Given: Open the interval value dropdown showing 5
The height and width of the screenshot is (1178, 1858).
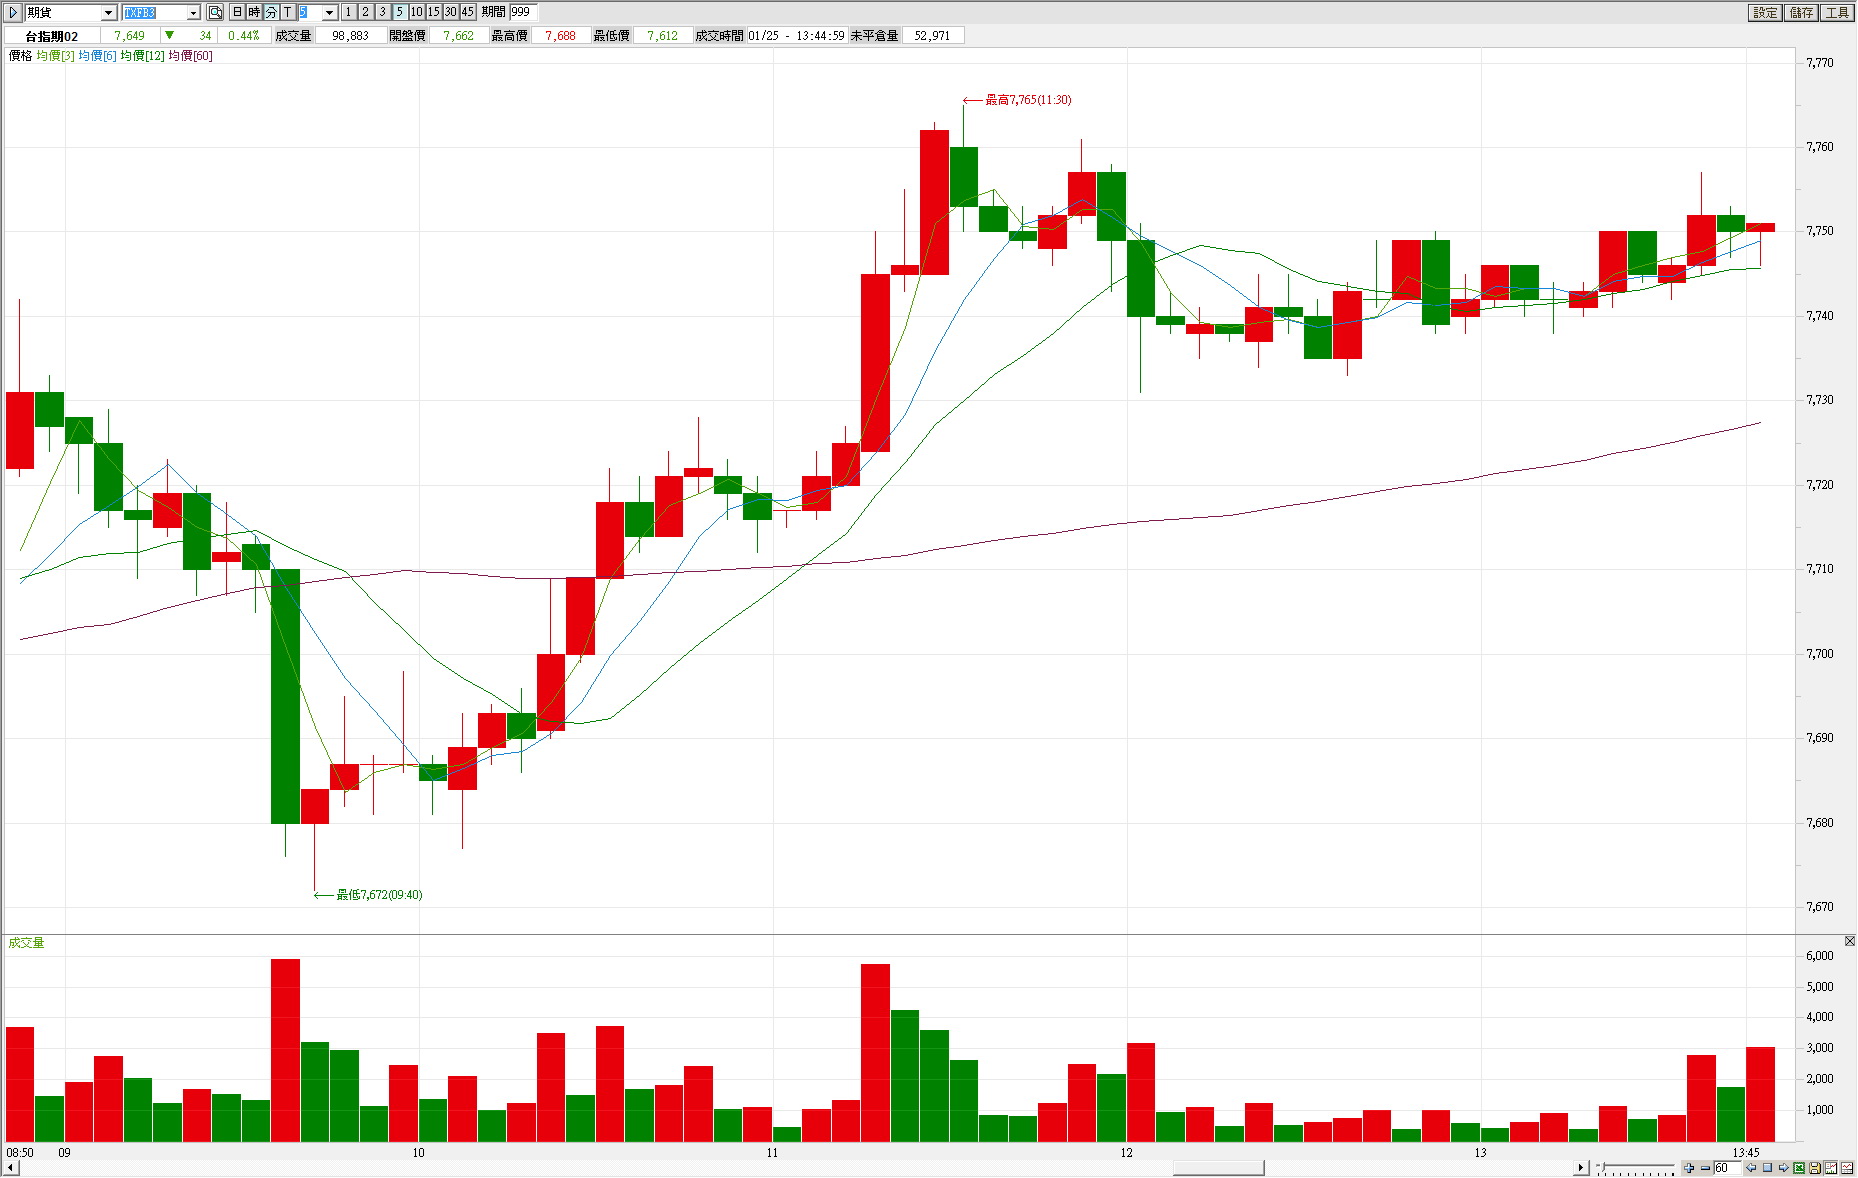Looking at the screenshot, I should pos(329,13).
